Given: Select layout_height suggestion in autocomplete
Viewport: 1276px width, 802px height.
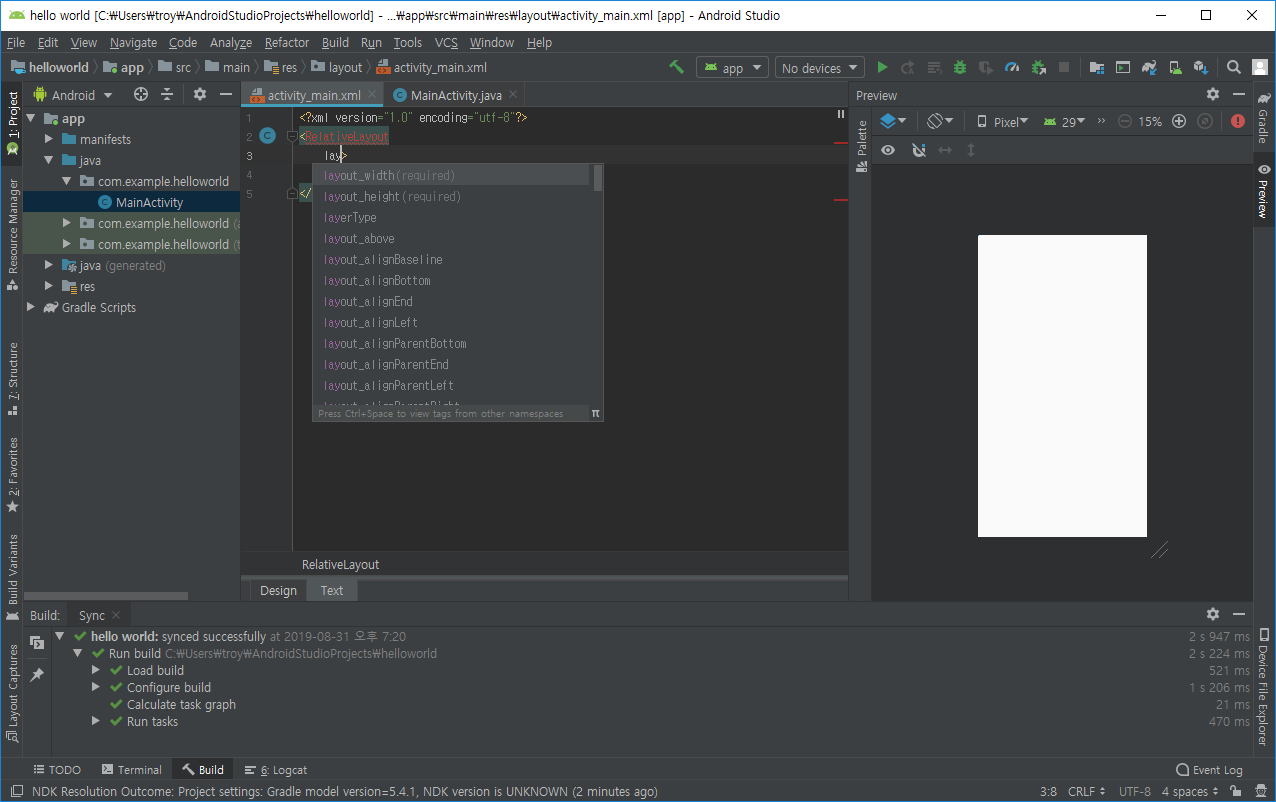Looking at the screenshot, I should (x=451, y=196).
